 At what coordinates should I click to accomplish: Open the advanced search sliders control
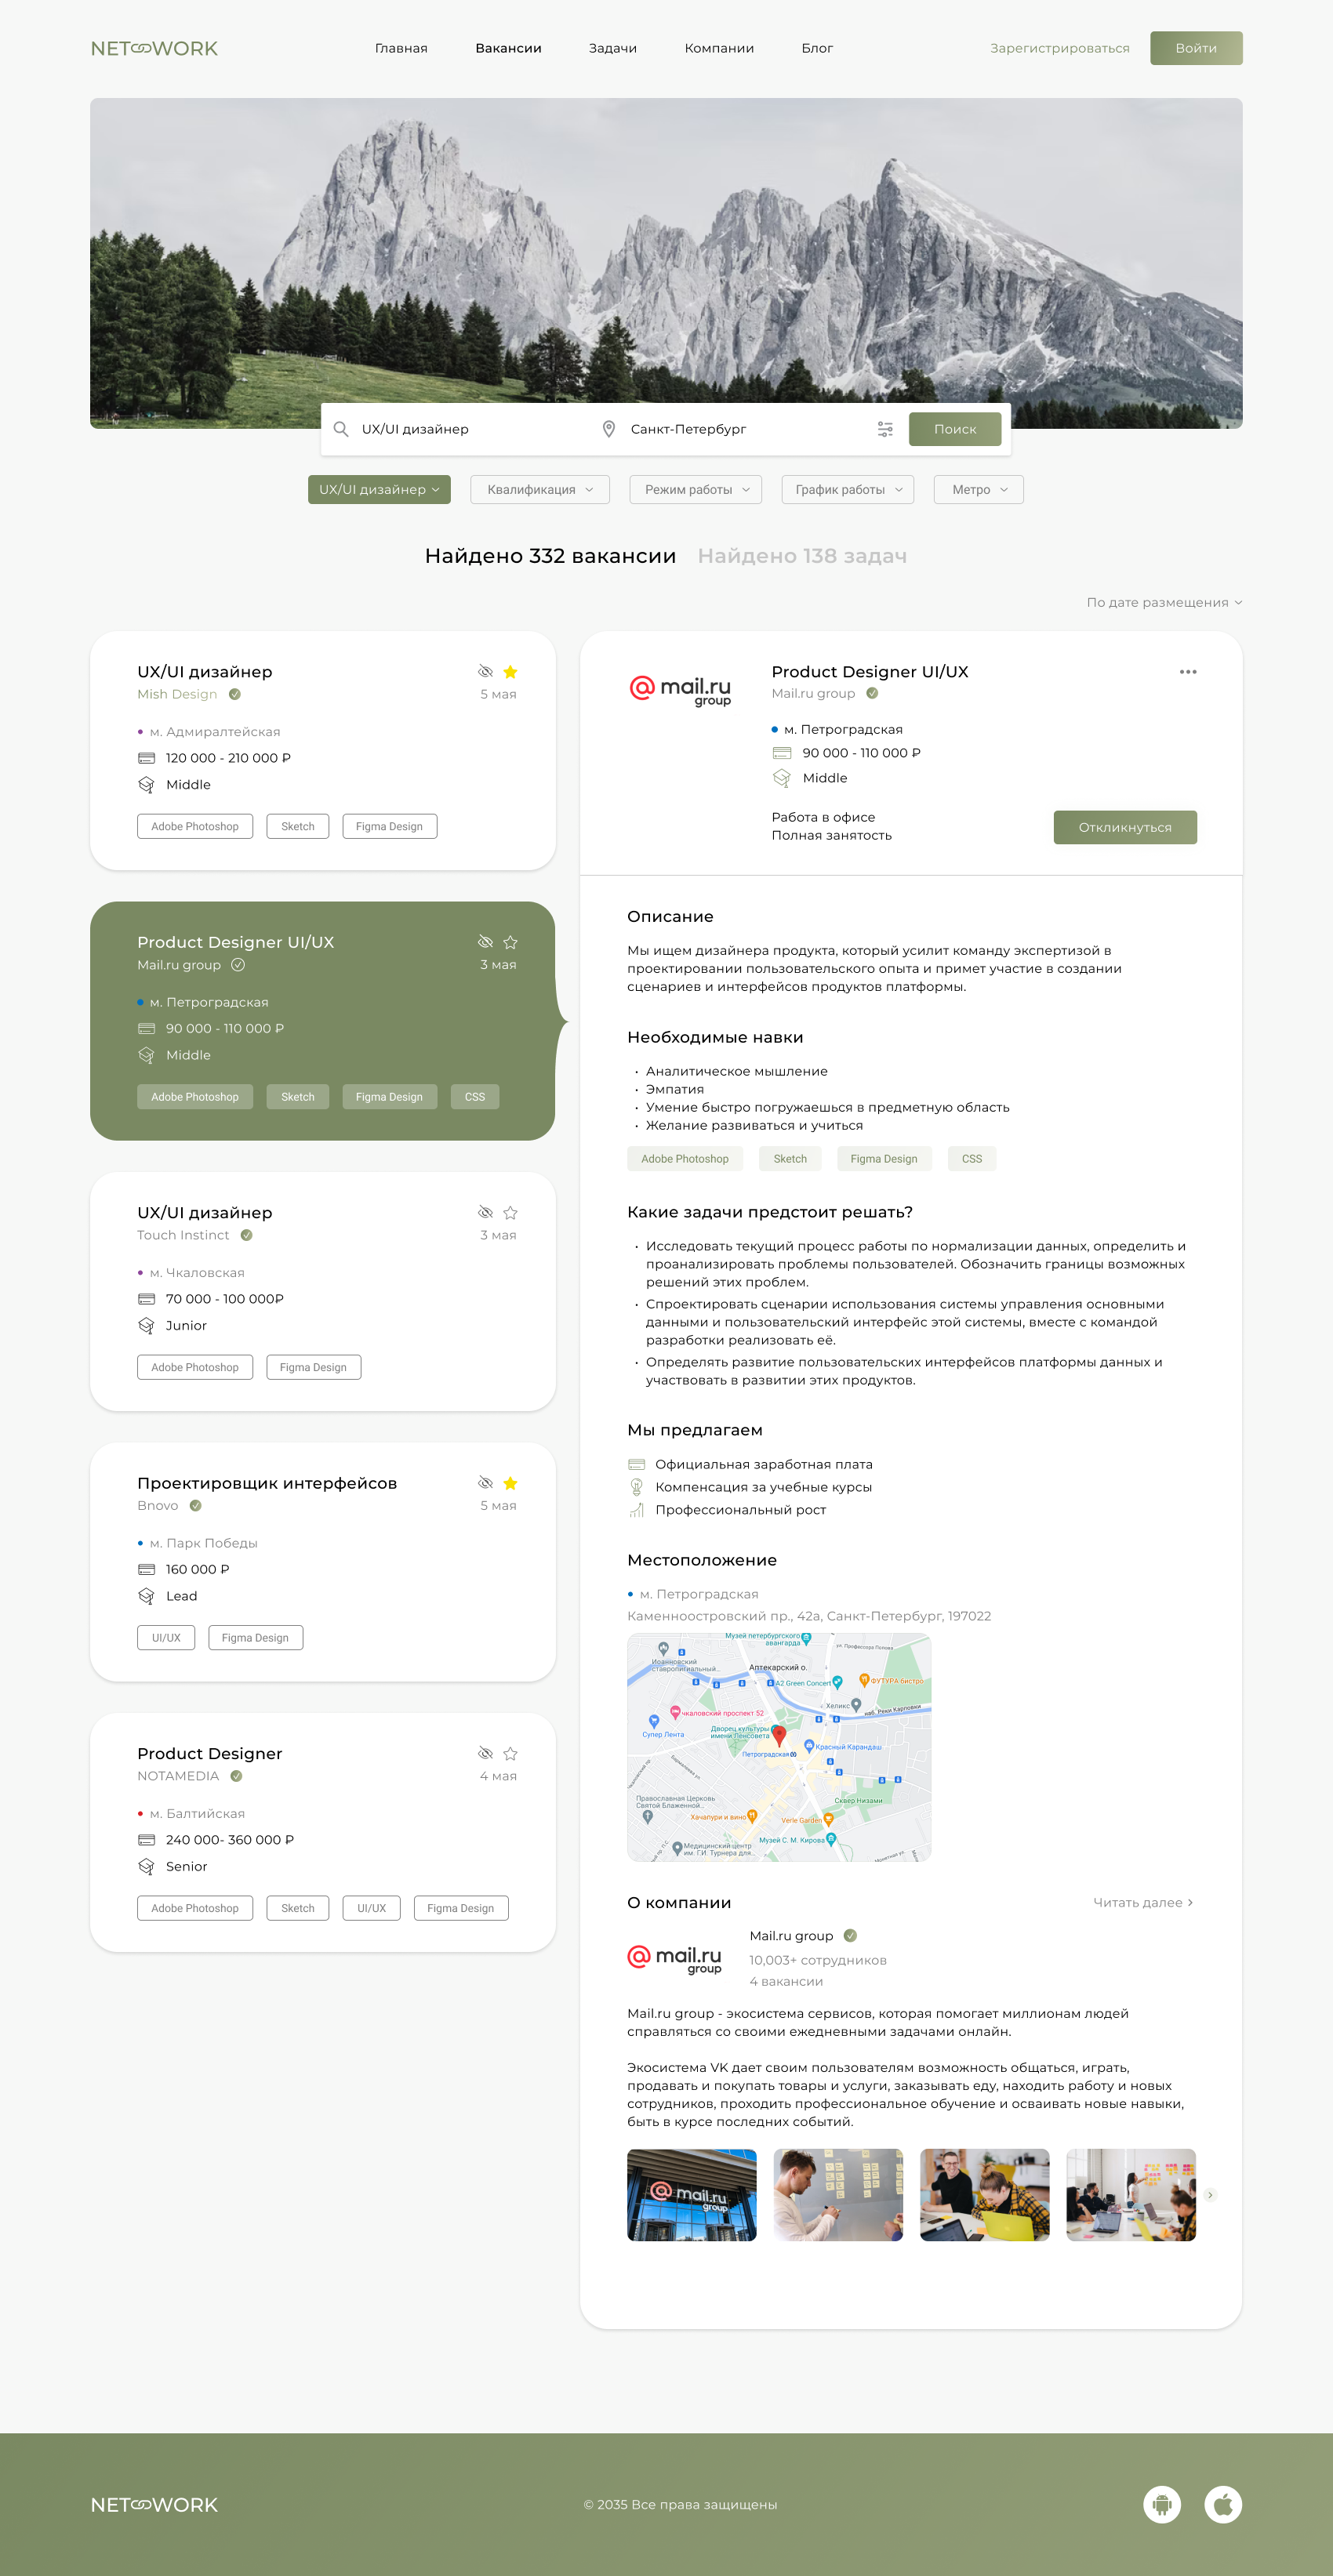[885, 428]
